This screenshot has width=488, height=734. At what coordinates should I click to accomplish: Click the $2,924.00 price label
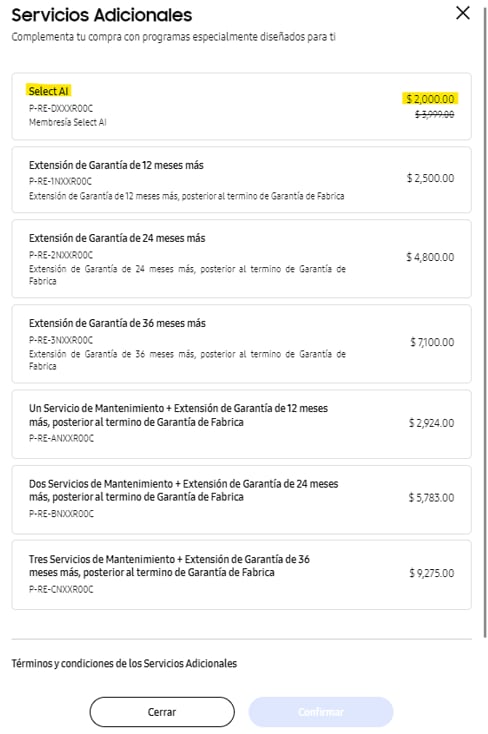coord(431,423)
